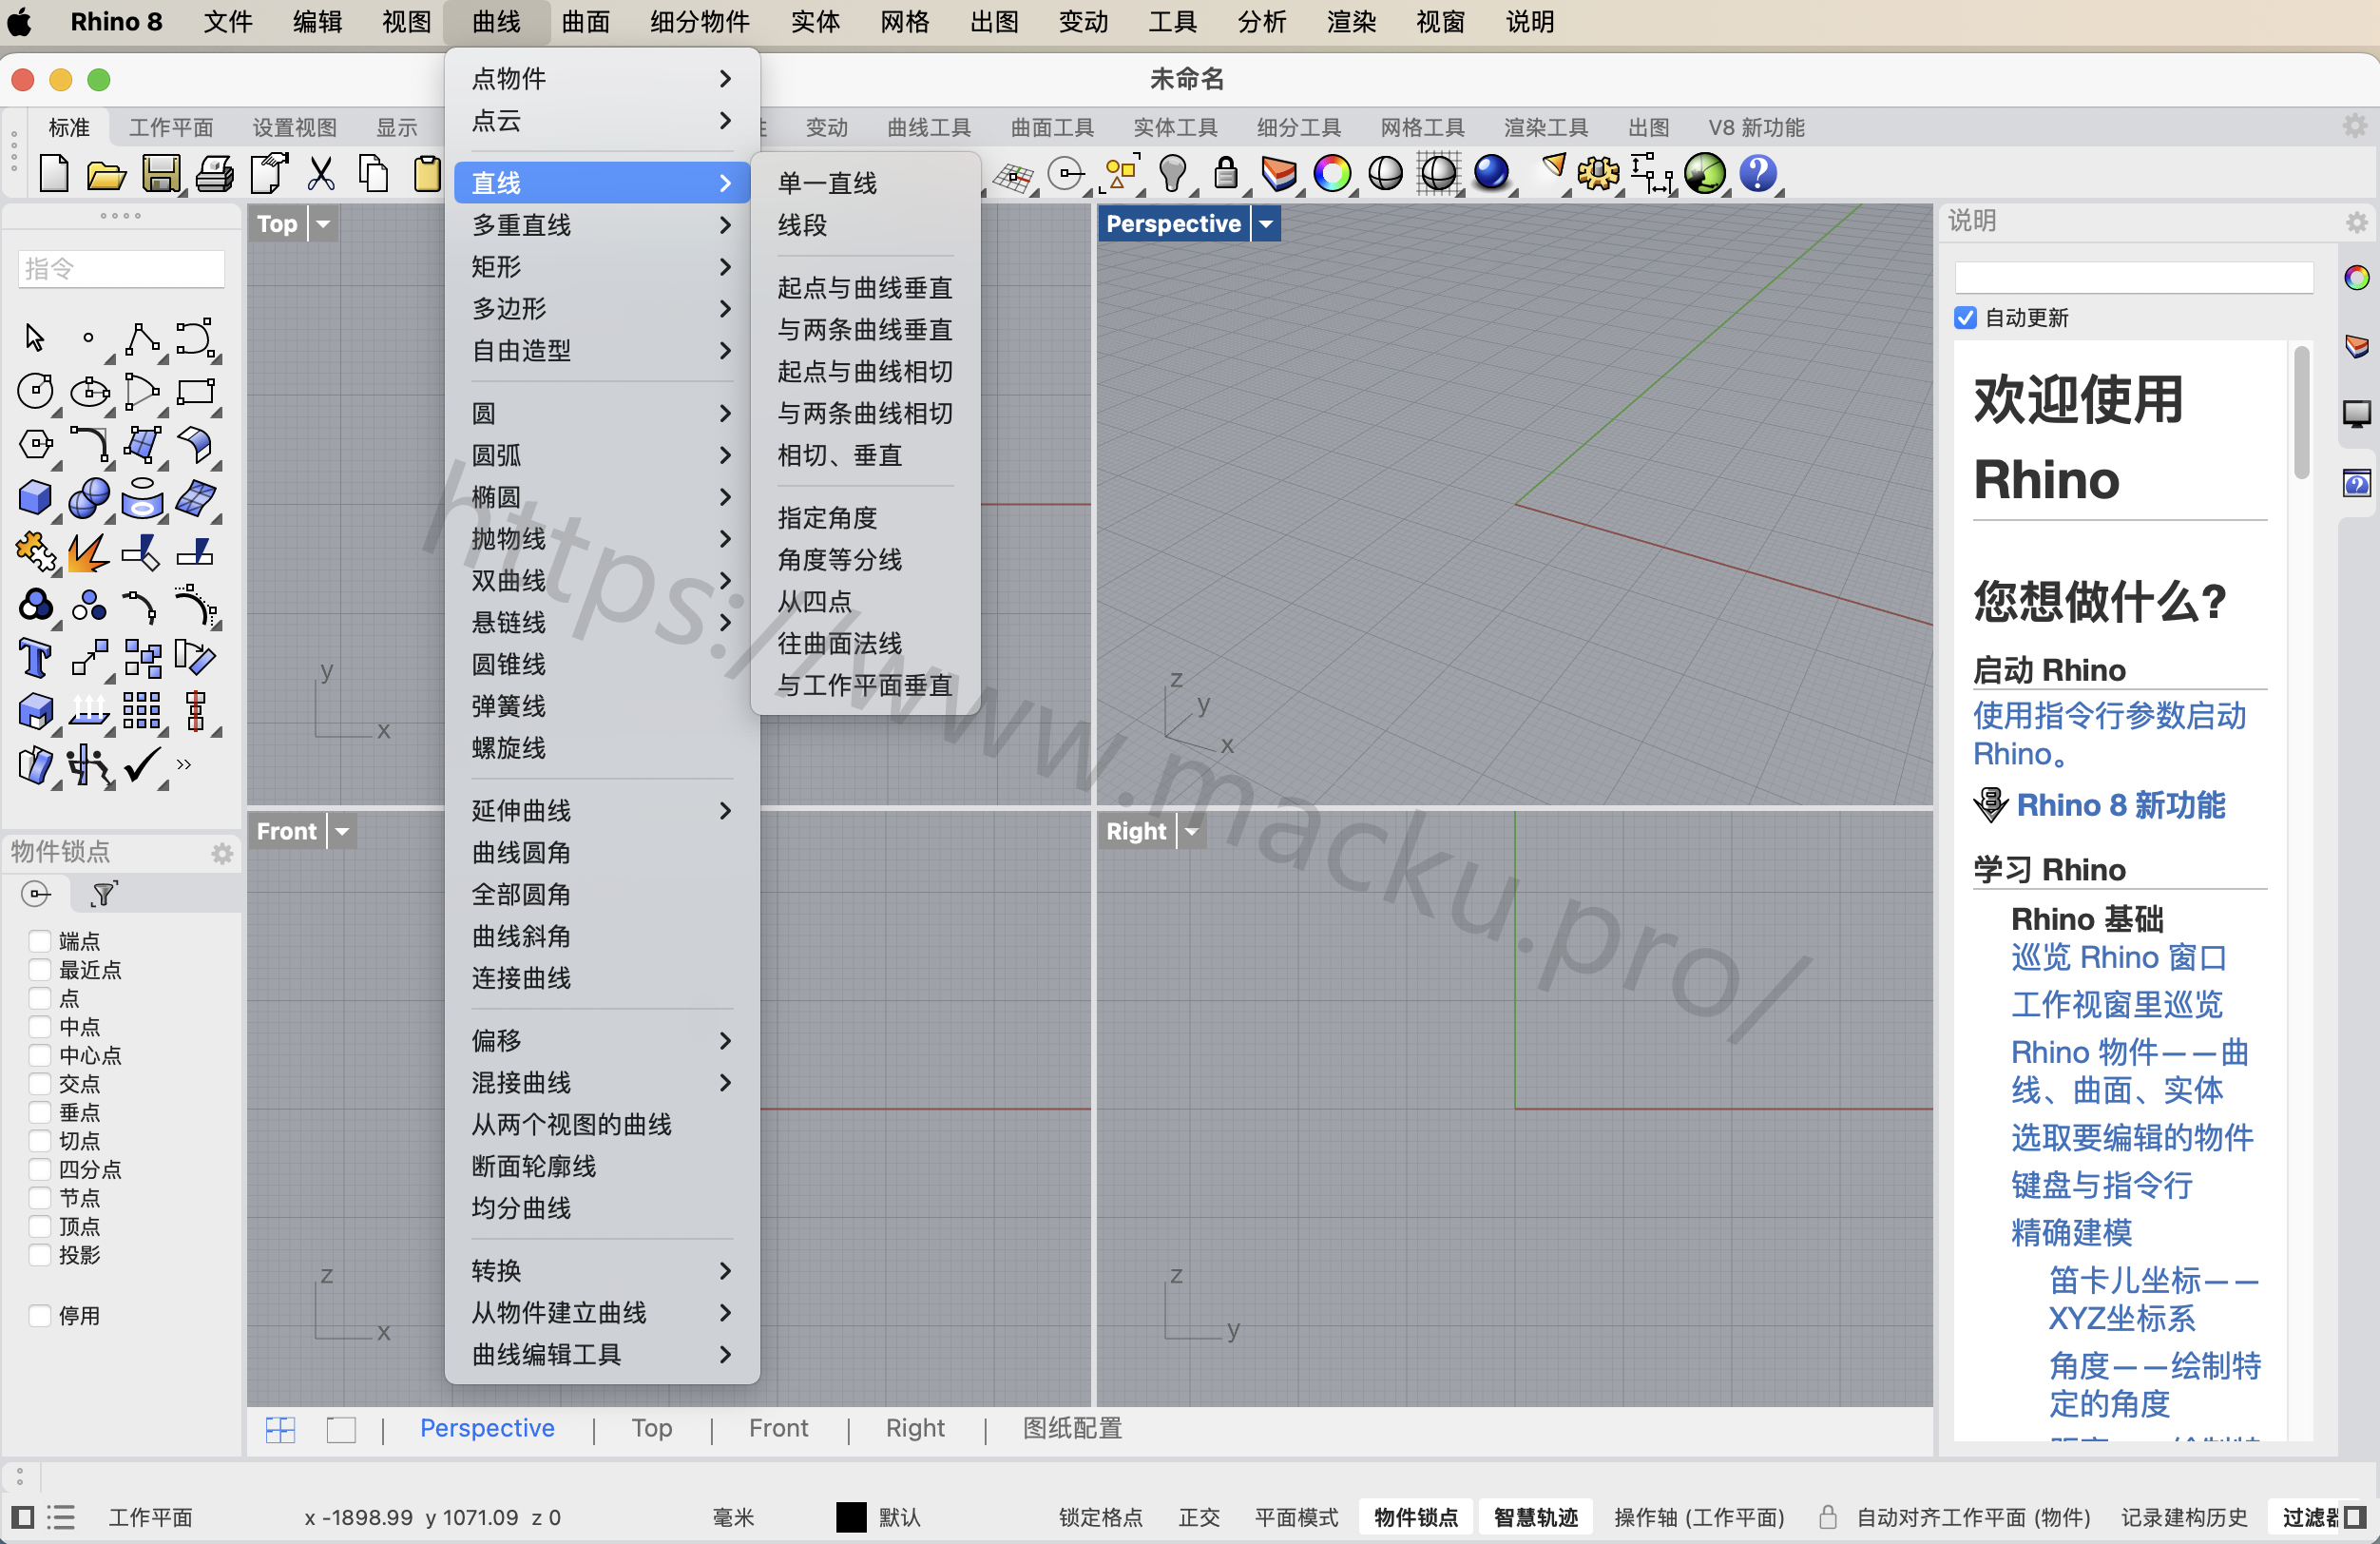The width and height of the screenshot is (2380, 1544).
Task: Click the color wheel panel icon at right
Action: coord(2356,277)
